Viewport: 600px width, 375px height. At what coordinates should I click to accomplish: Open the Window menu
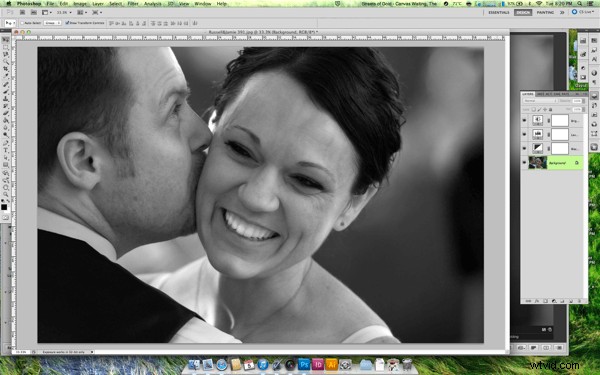click(203, 4)
